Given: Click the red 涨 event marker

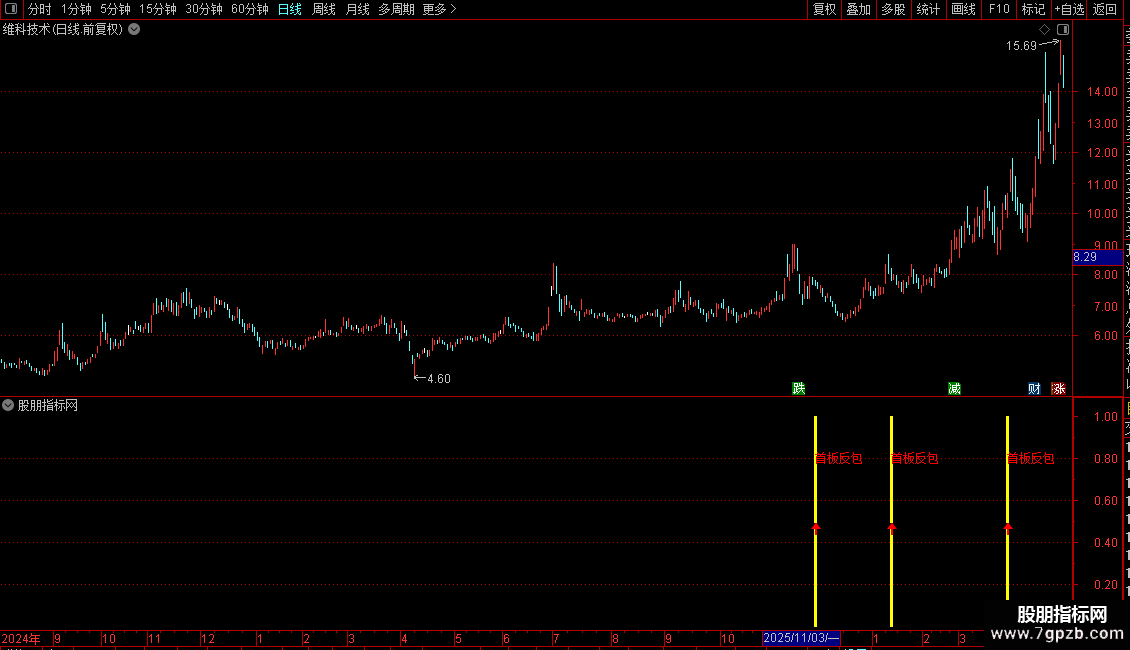Looking at the screenshot, I should pyautogui.click(x=1058, y=388).
